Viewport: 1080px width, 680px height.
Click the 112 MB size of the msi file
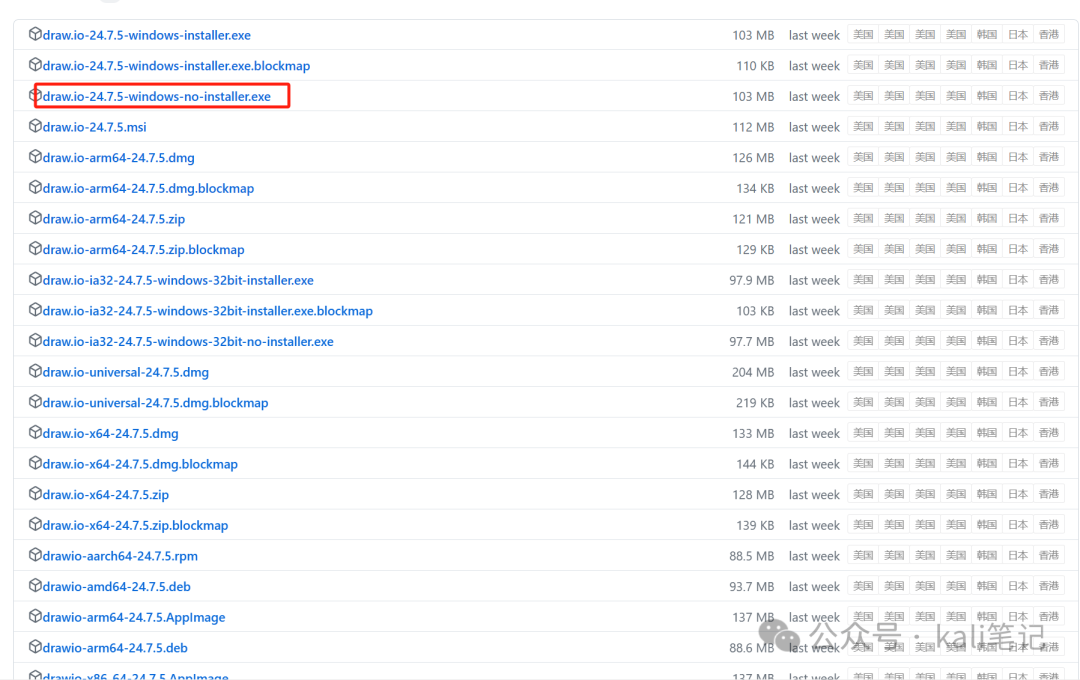click(753, 127)
